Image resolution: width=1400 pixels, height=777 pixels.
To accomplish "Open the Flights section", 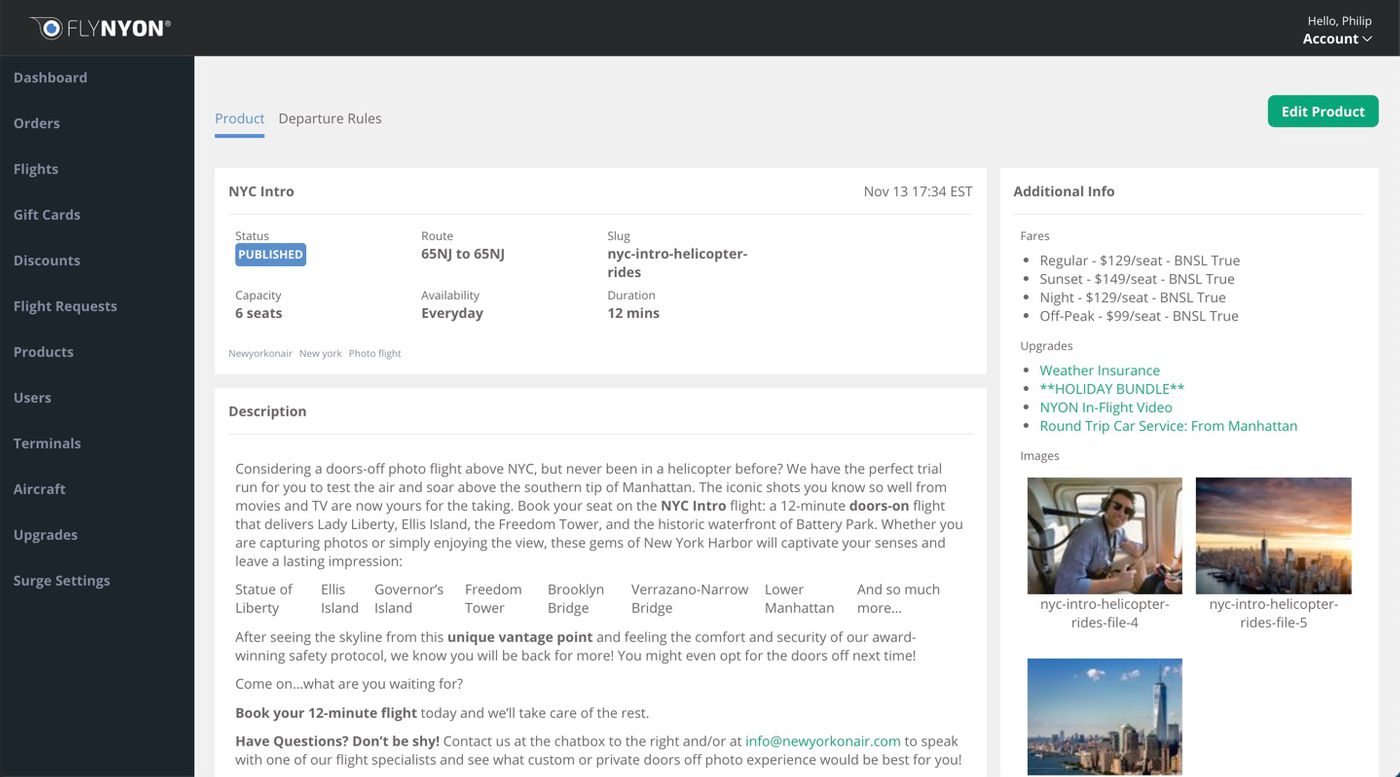I will [35, 169].
